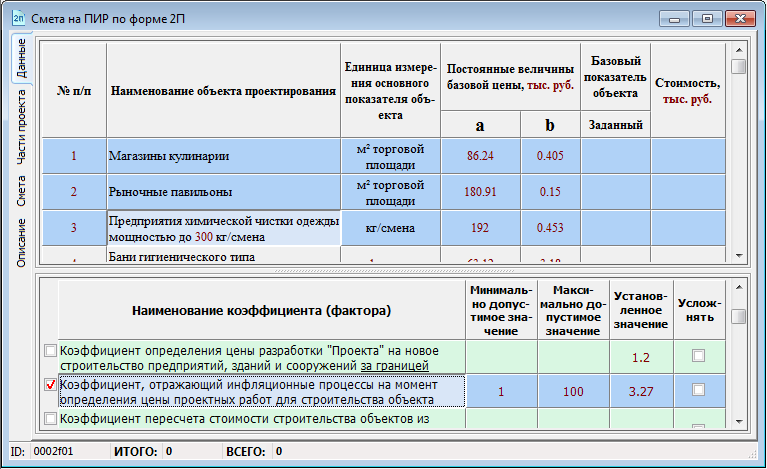Click кг/смена unit cell
767x469 pixels.
390,228
